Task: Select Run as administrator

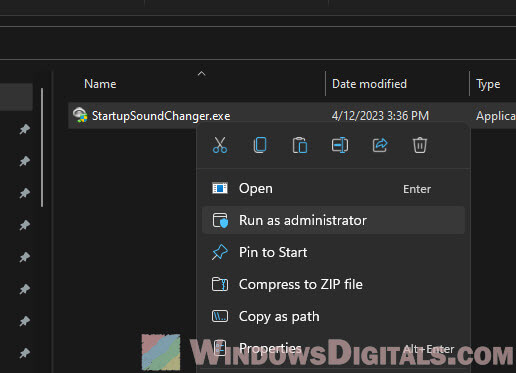Action: tap(333, 220)
